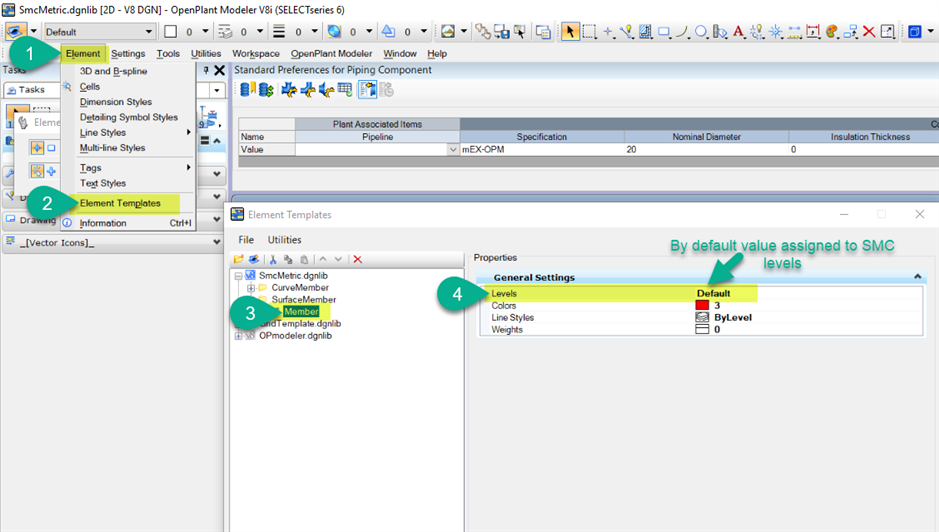
Task: Collapse the SmcMetric.dgnlib tree node
Action: (x=238, y=276)
